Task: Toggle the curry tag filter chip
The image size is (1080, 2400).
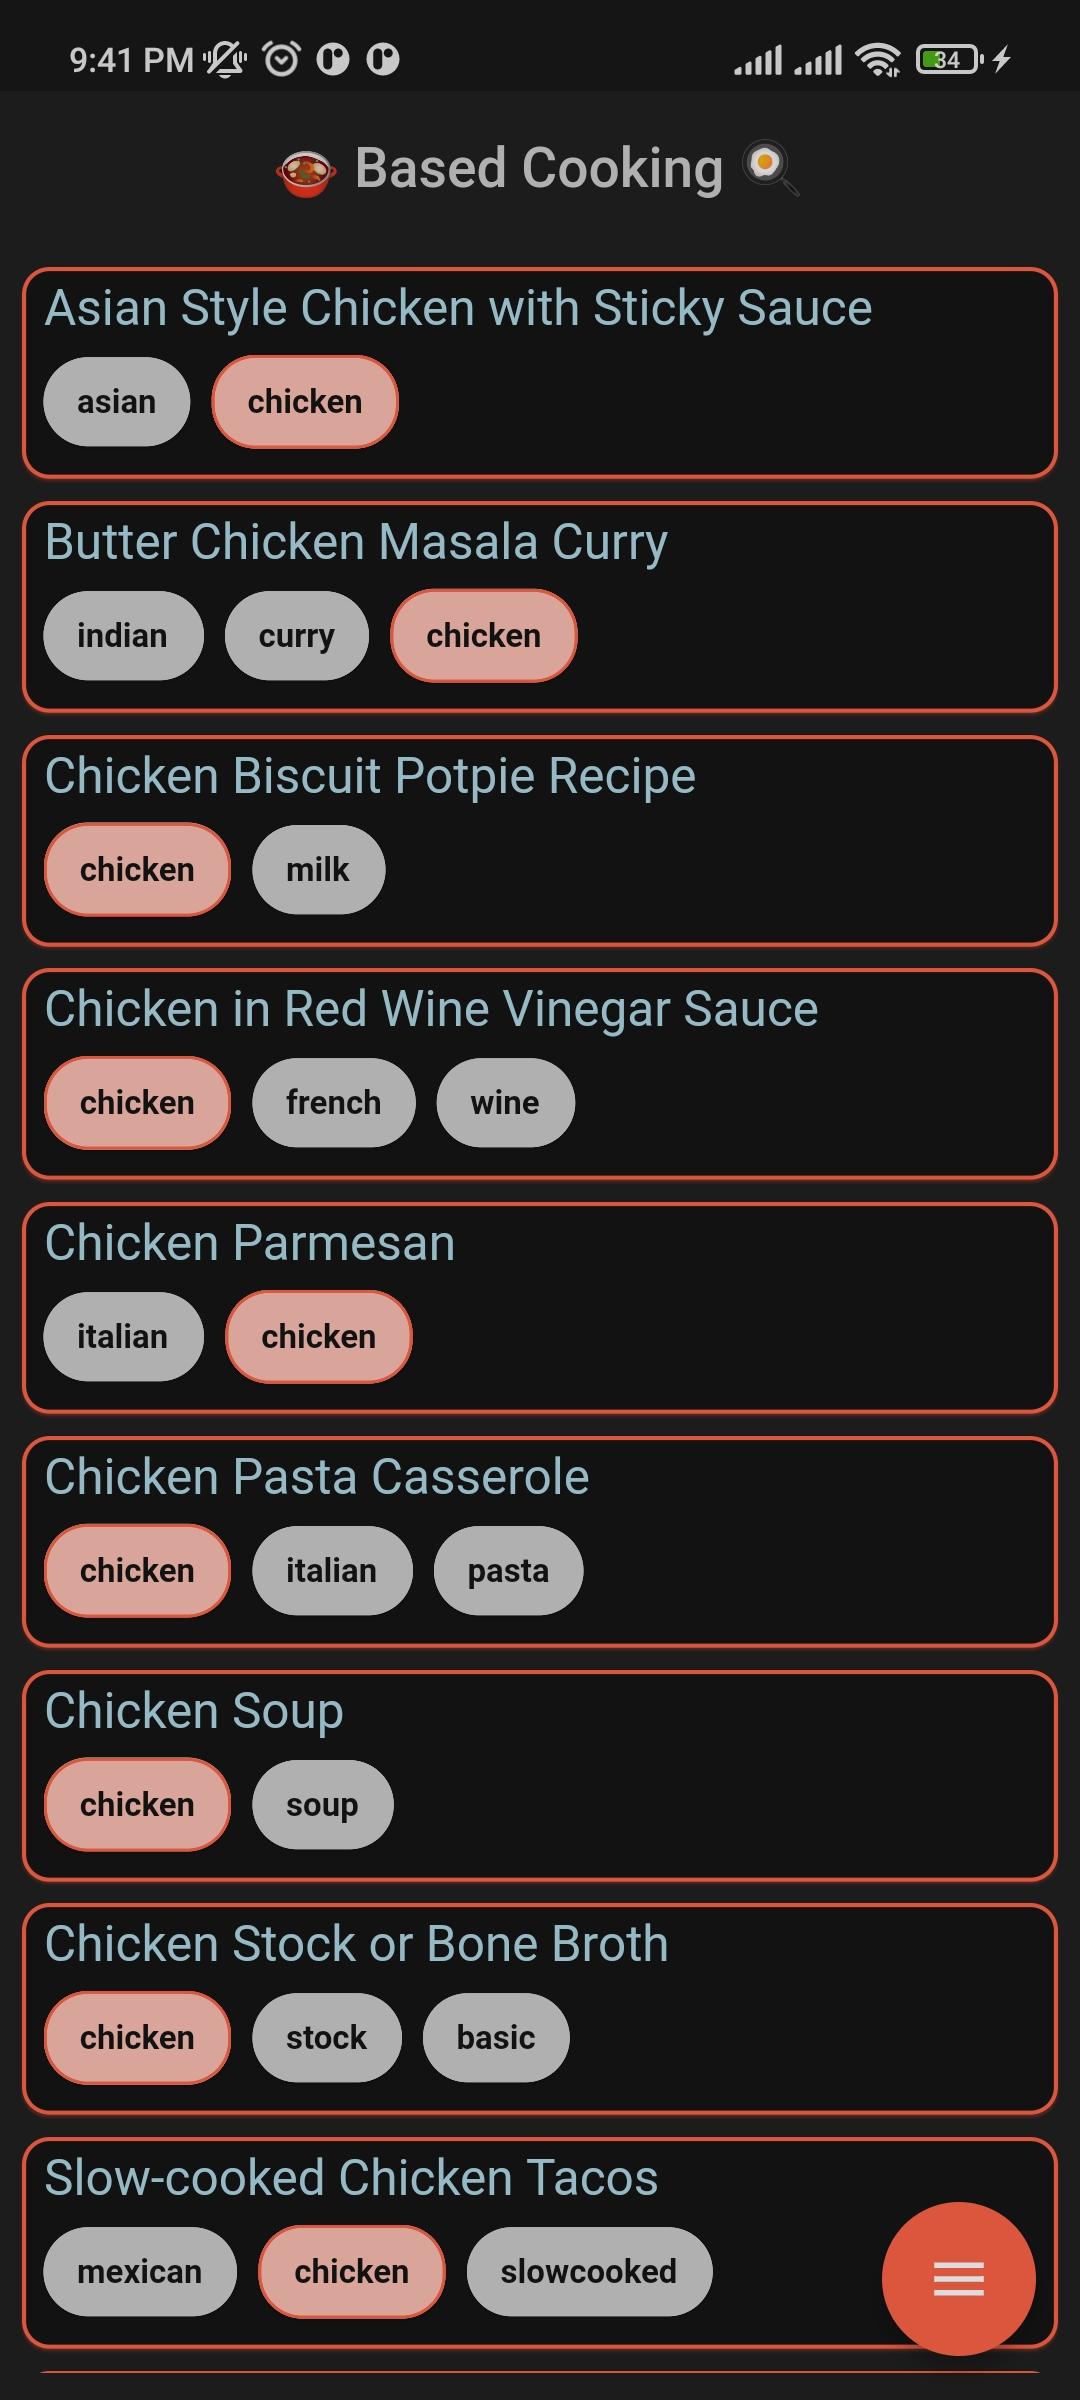Action: (x=296, y=636)
